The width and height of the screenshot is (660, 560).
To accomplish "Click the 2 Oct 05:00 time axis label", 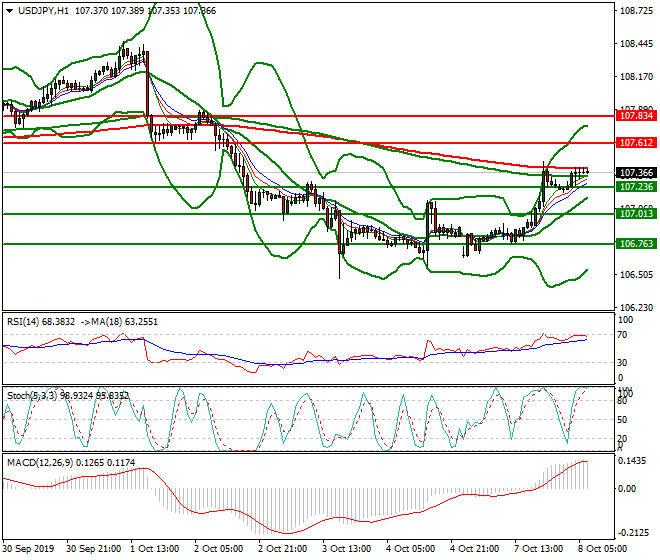I will pos(220,549).
